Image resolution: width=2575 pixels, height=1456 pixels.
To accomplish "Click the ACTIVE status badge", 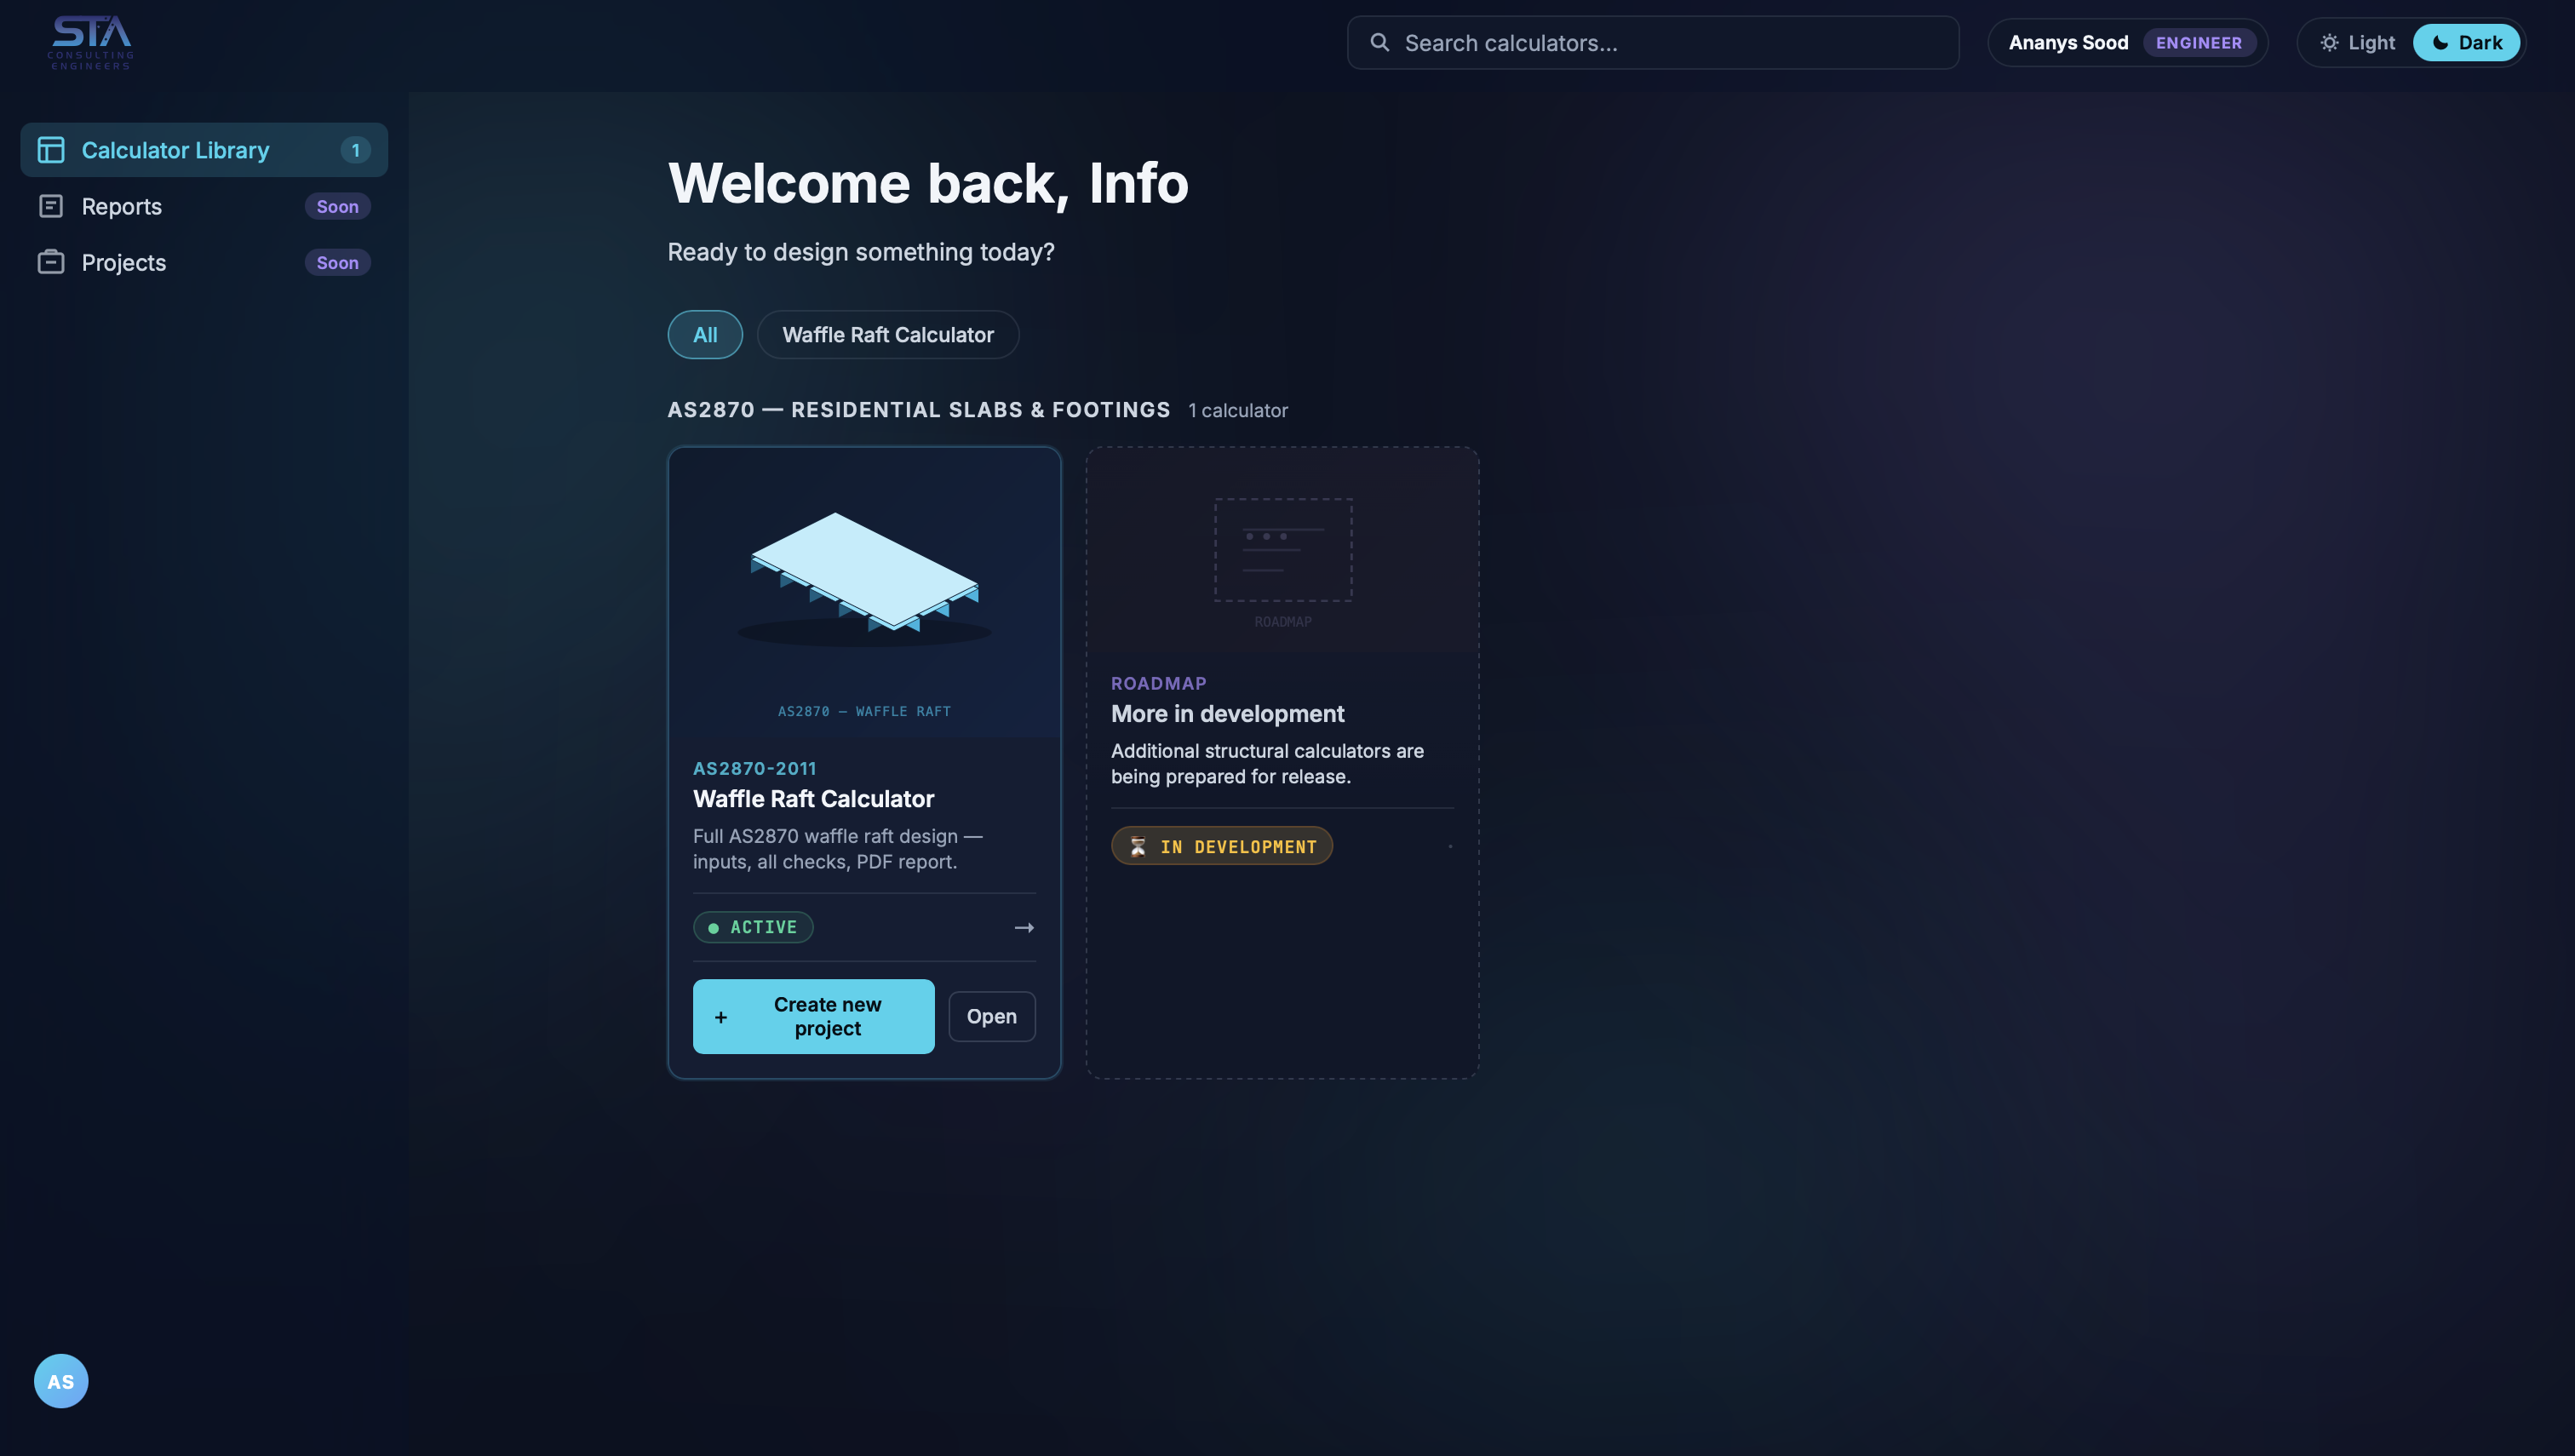I will pos(753,927).
